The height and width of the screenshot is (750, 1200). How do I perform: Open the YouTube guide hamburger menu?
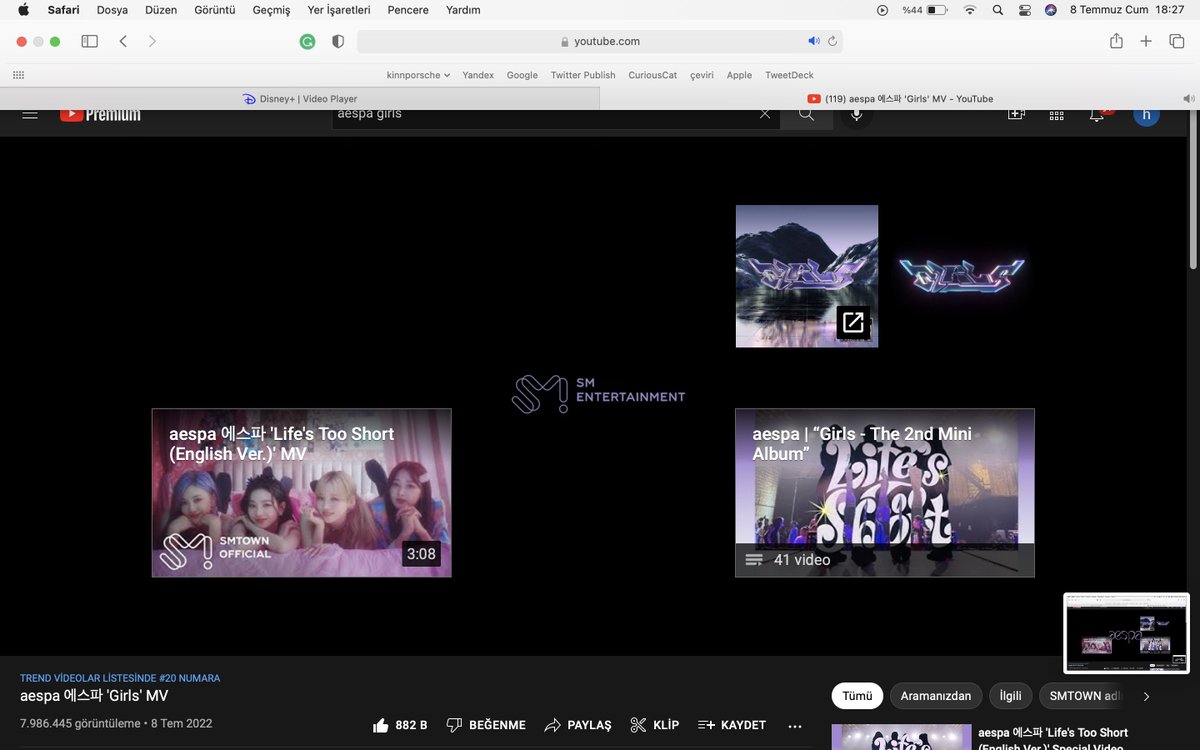[30, 114]
